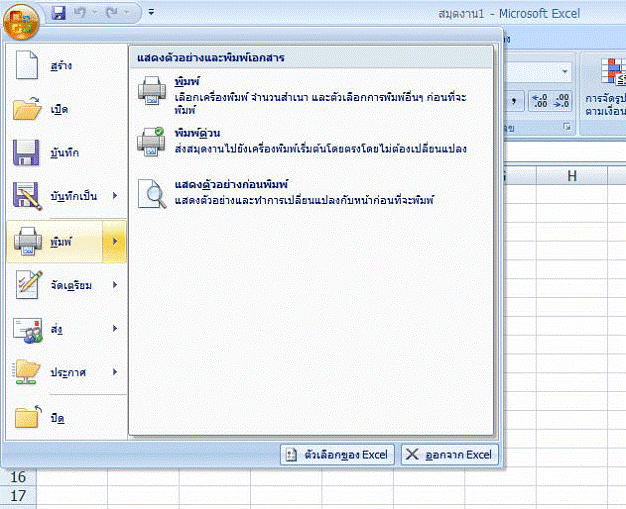
Task: Click the closed folder icon for ปิด
Action: 28,417
